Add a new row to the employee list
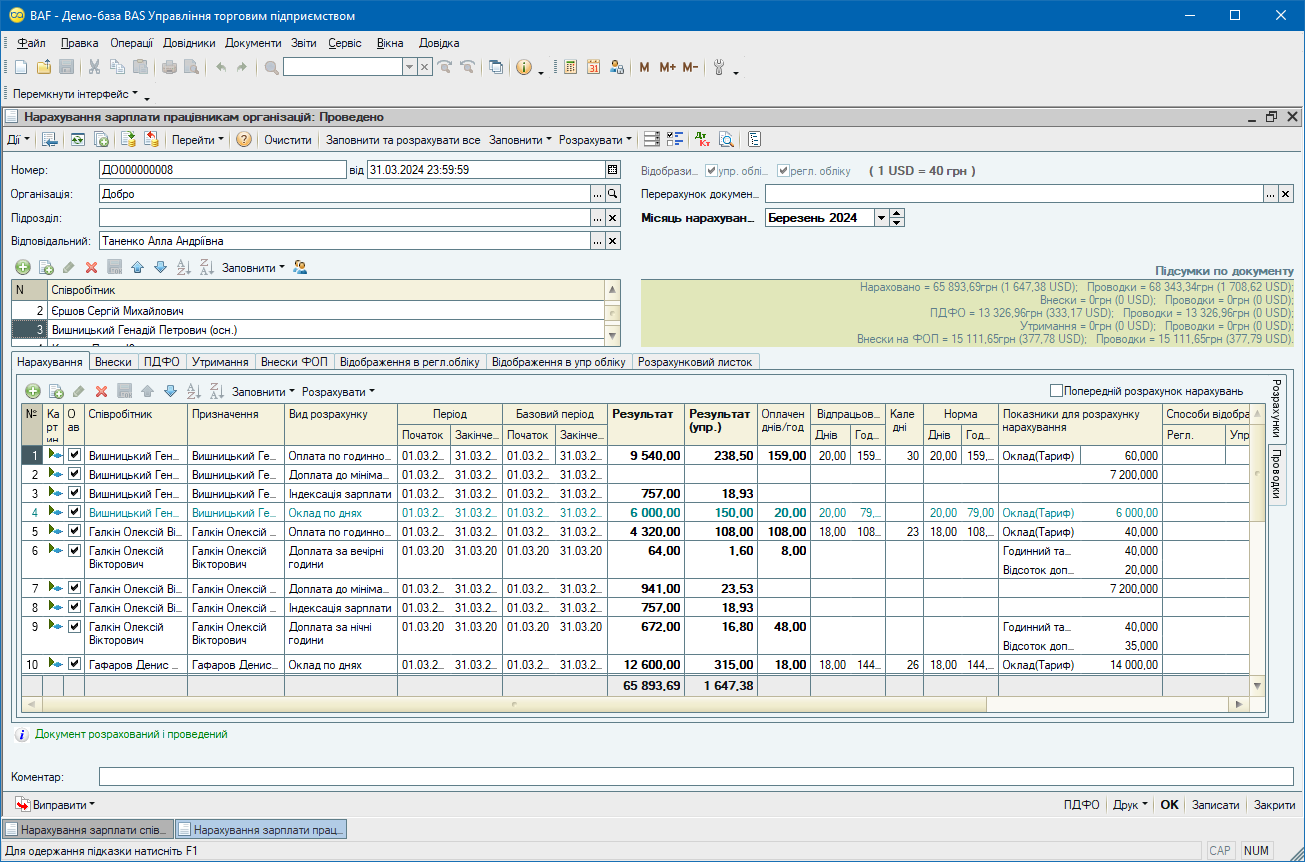This screenshot has width=1305, height=862. [x=23, y=267]
